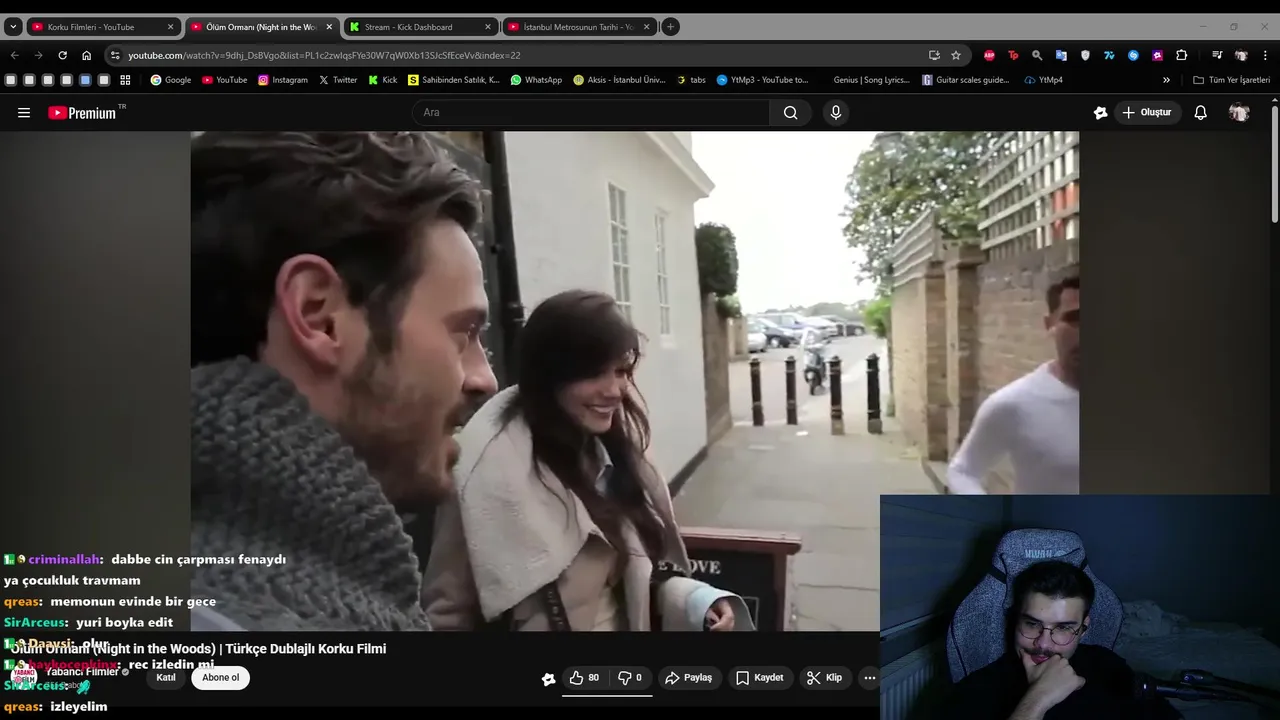Image resolution: width=1280 pixels, height=720 pixels.
Task: Open a new browser tab
Action: click(x=671, y=27)
